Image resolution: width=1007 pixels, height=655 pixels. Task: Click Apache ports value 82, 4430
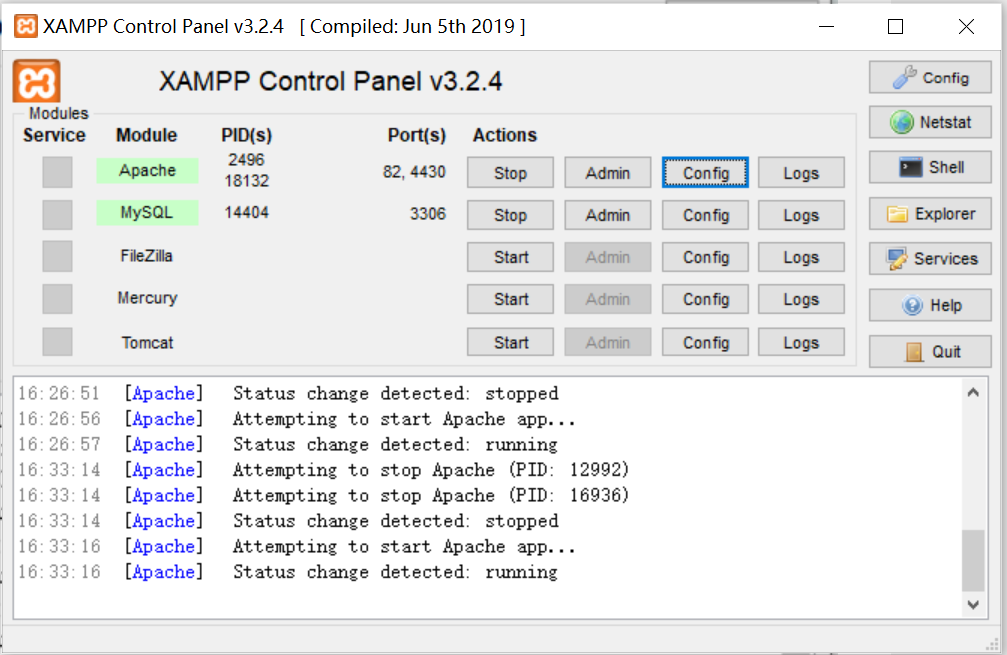pos(414,172)
